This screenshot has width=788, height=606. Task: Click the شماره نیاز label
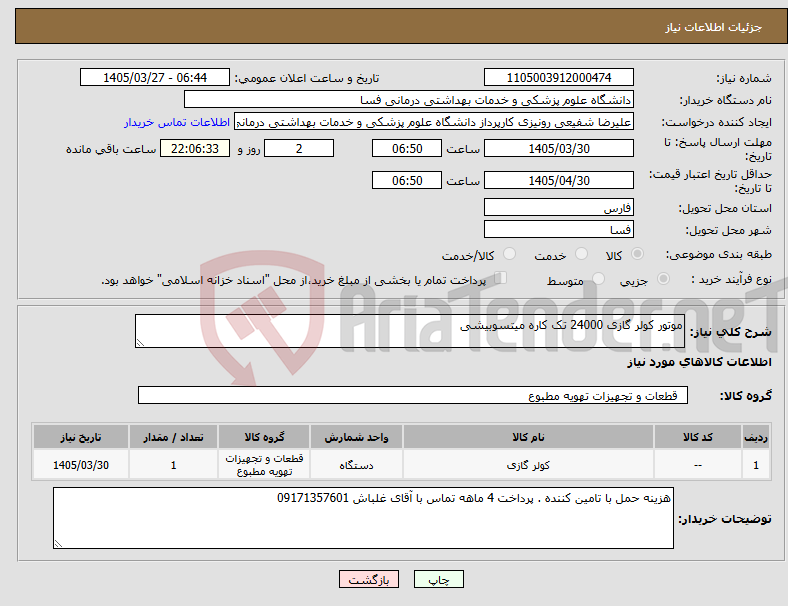(x=744, y=78)
